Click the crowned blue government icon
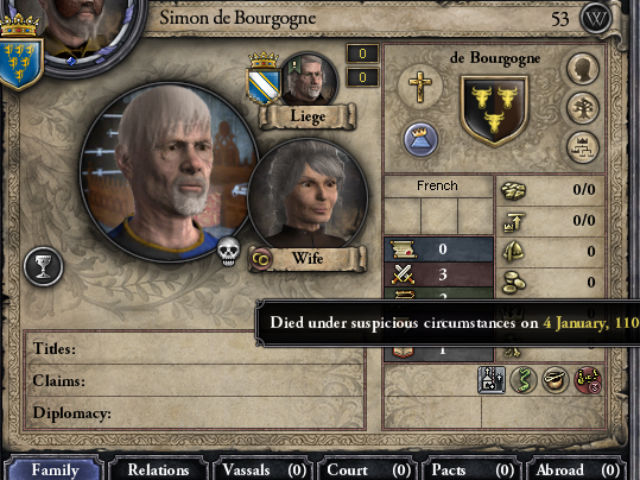Viewport: 640px width, 480px height. point(421,140)
